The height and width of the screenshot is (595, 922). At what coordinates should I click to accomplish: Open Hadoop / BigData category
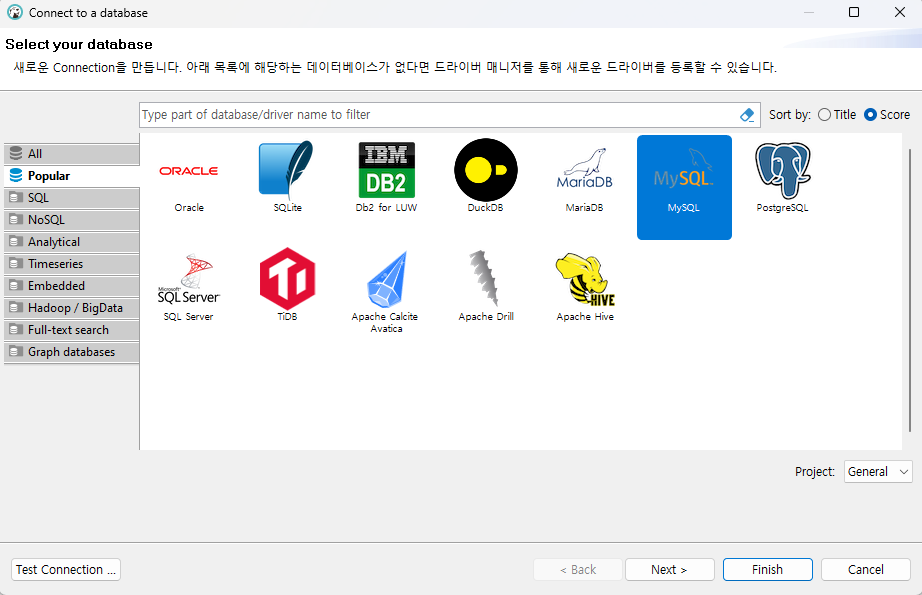click(72, 308)
